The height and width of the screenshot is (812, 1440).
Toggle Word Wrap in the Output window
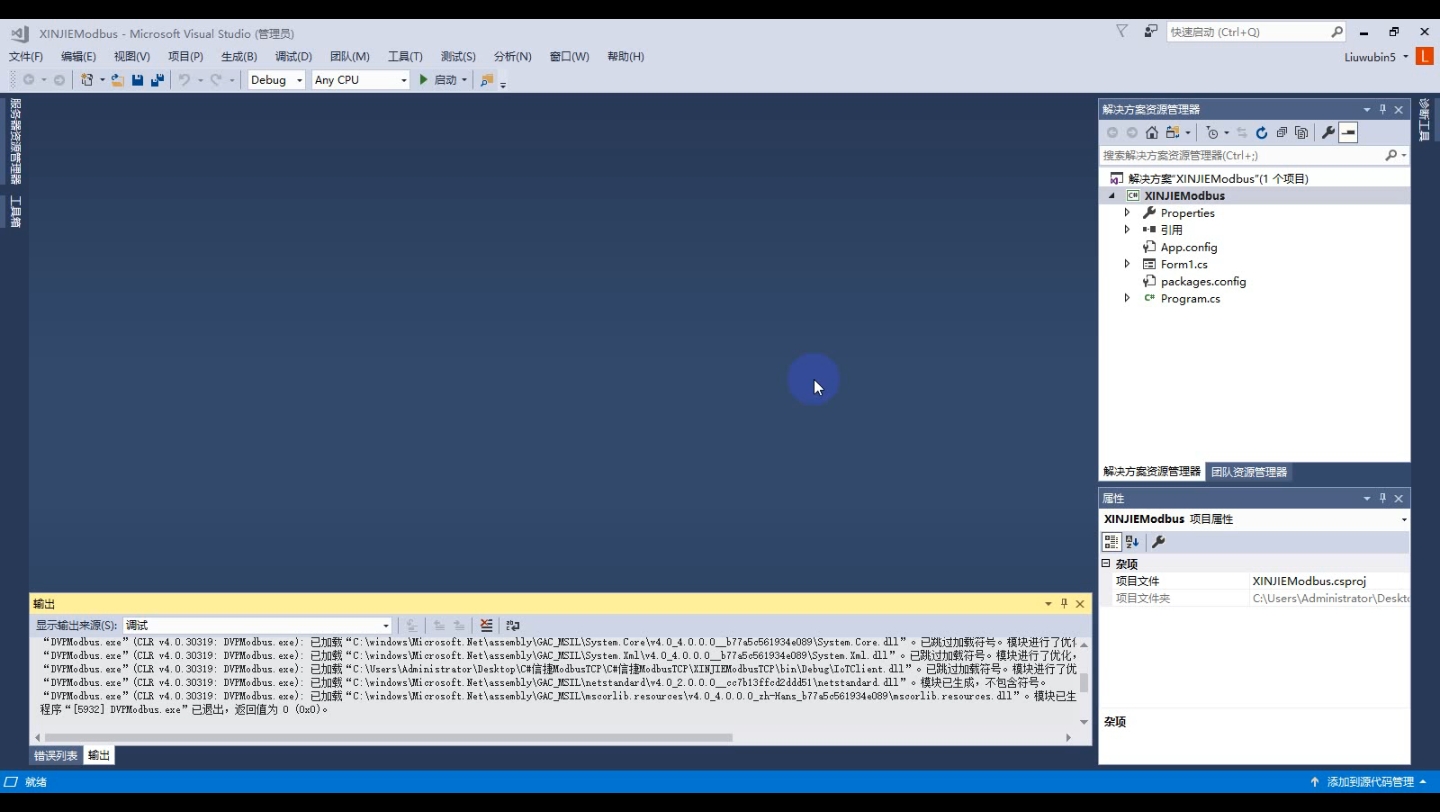tap(513, 625)
